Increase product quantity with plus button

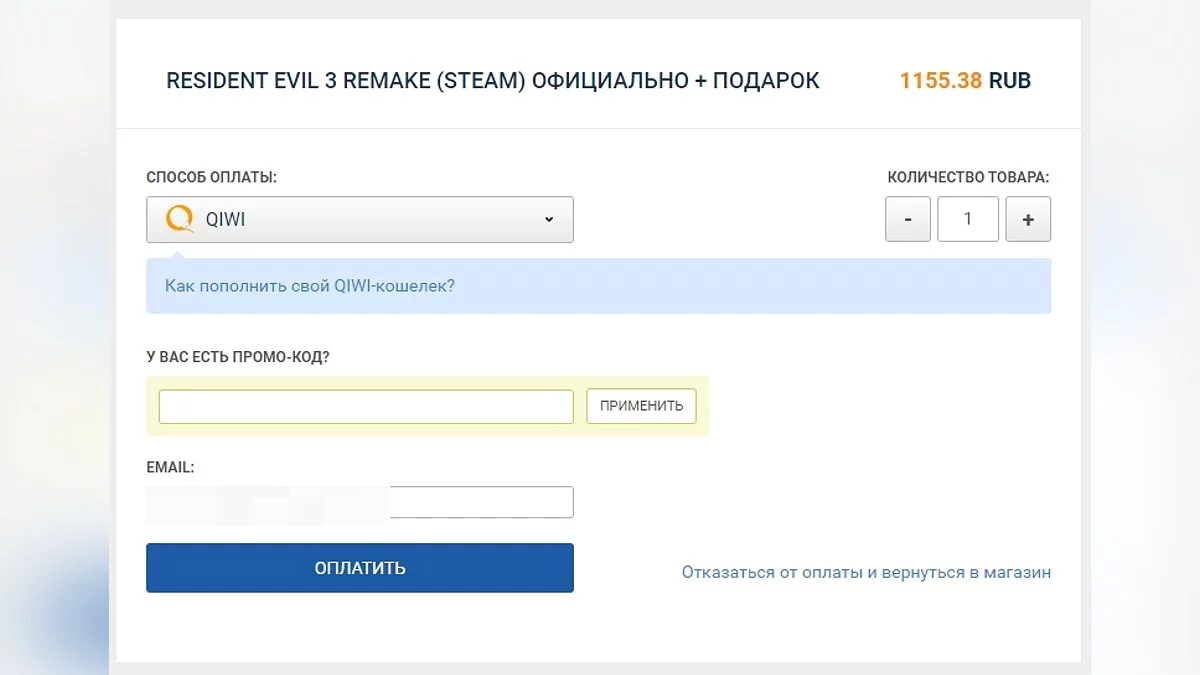pyautogui.click(x=1028, y=220)
